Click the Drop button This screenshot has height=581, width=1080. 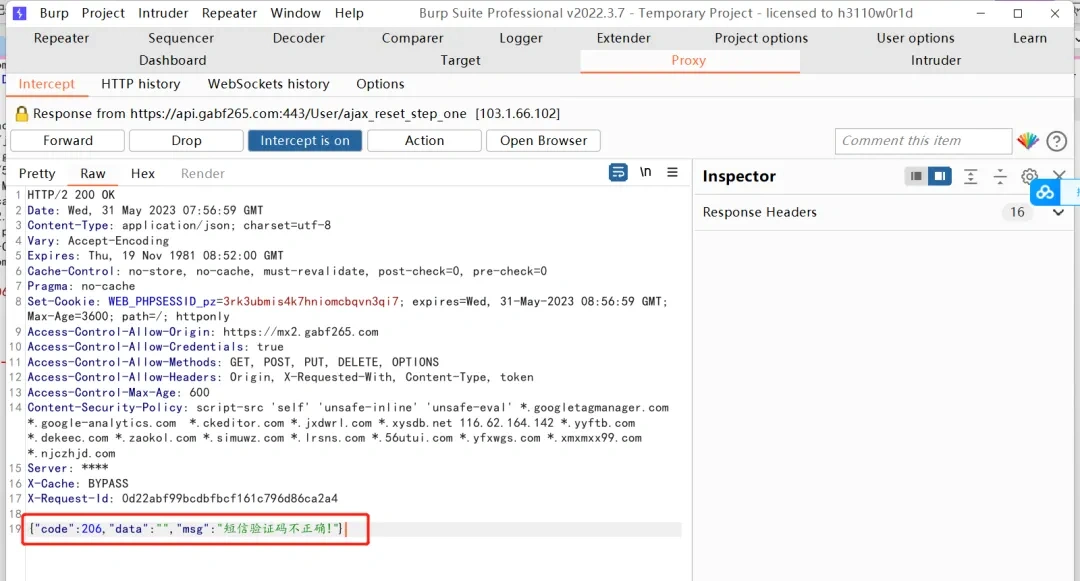(186, 140)
